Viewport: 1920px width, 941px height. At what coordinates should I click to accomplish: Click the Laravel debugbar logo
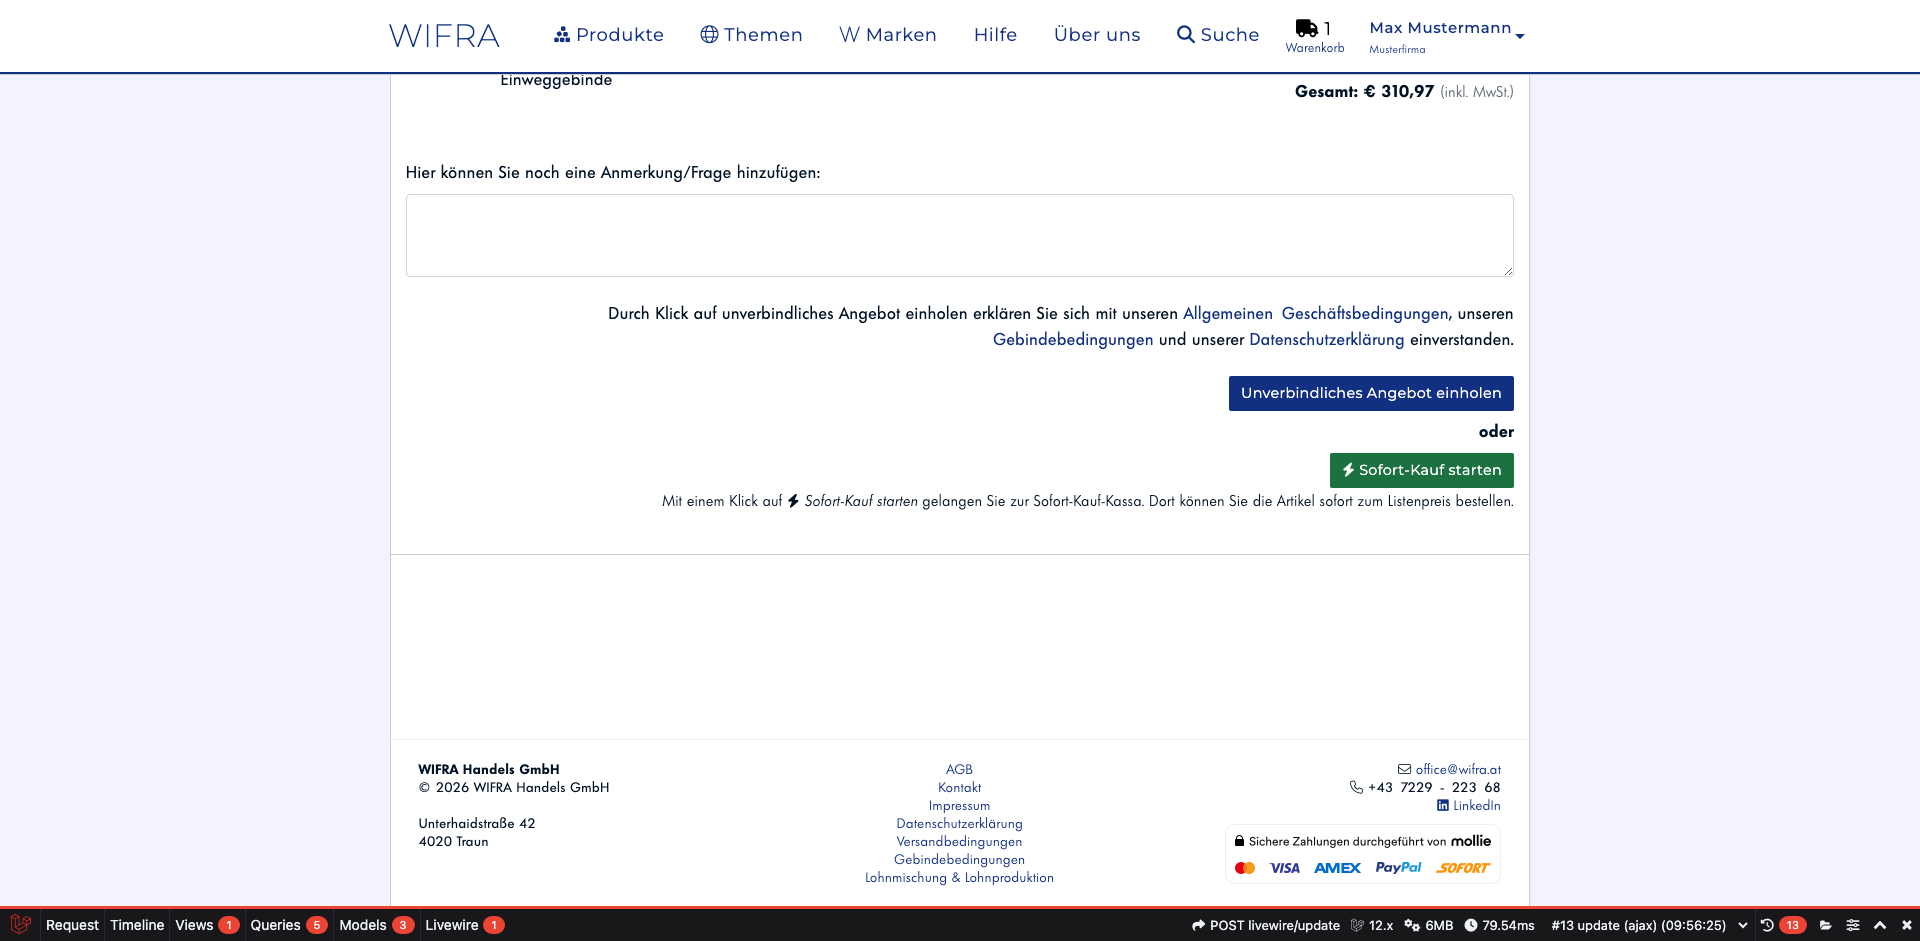[20, 925]
